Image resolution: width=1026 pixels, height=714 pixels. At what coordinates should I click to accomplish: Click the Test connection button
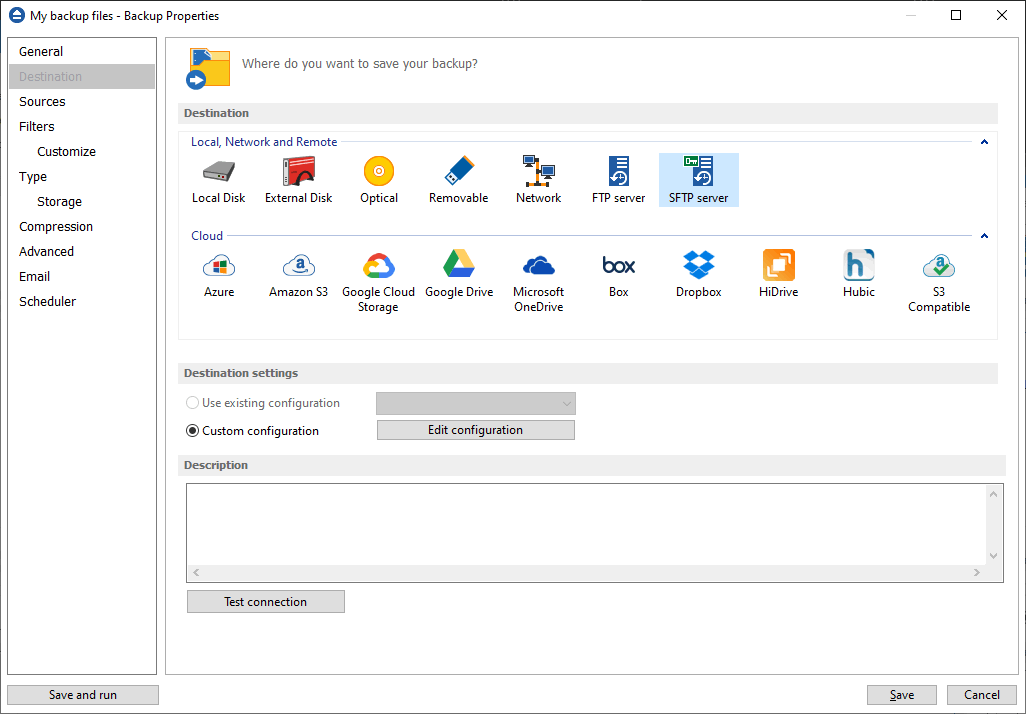click(x=266, y=601)
